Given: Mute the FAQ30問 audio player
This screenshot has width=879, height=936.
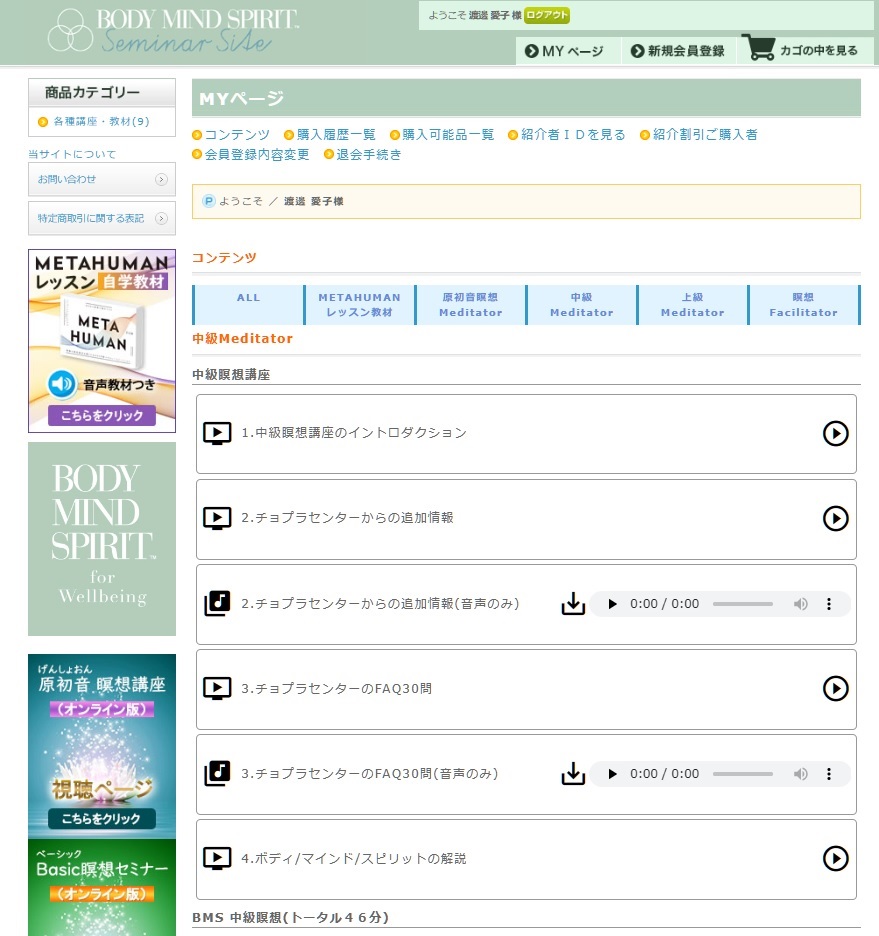Looking at the screenshot, I should (800, 774).
